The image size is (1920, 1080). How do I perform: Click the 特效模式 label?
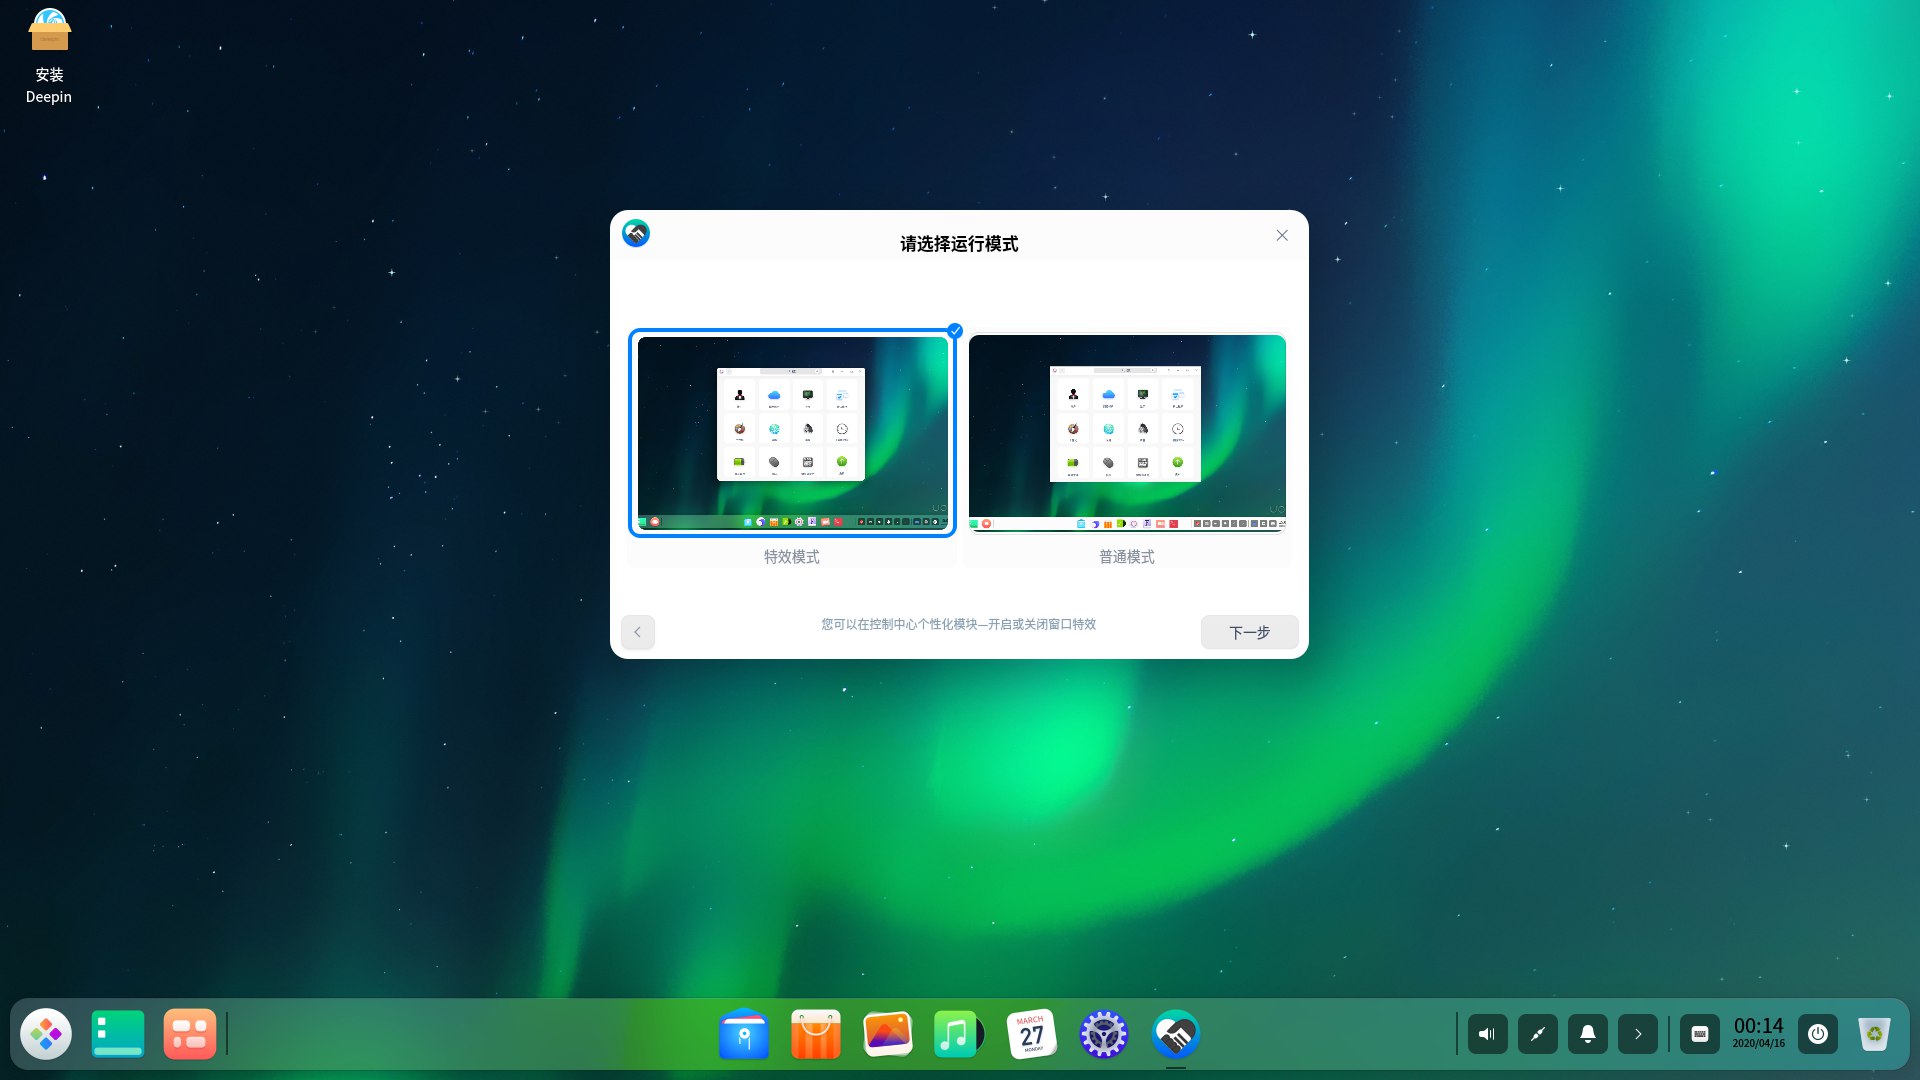(792, 557)
